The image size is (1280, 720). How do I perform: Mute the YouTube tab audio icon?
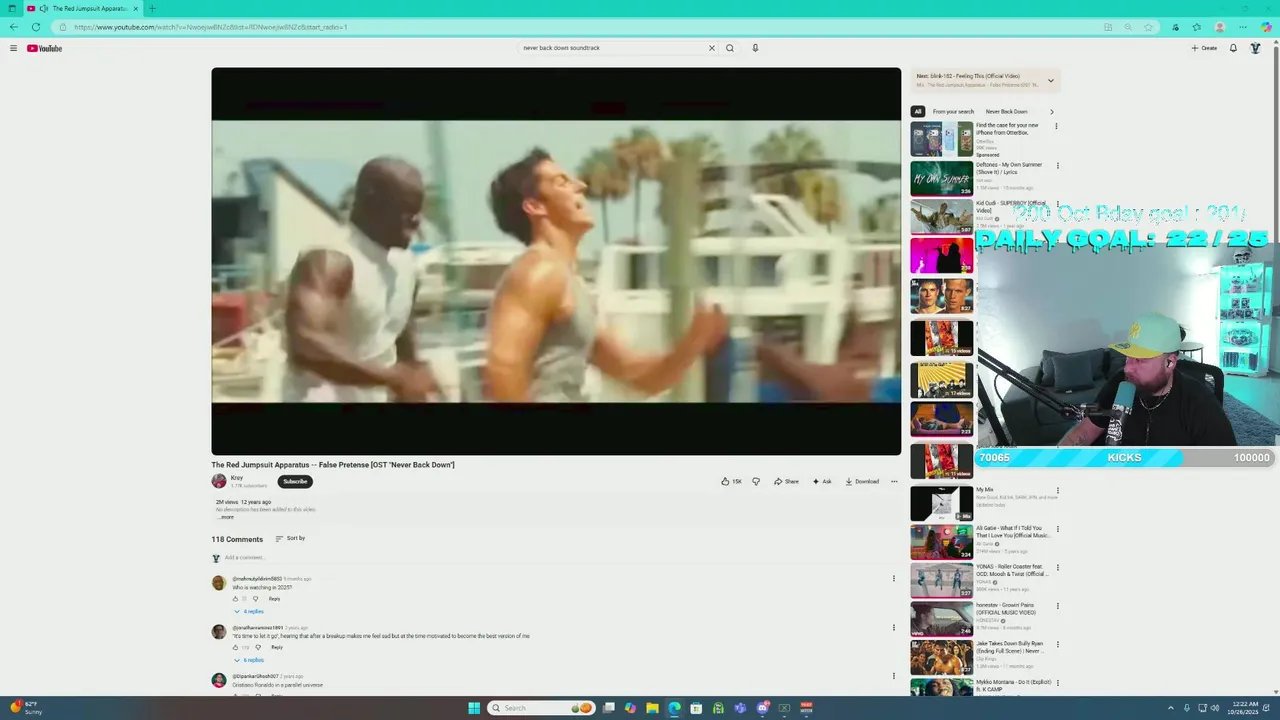(43, 9)
